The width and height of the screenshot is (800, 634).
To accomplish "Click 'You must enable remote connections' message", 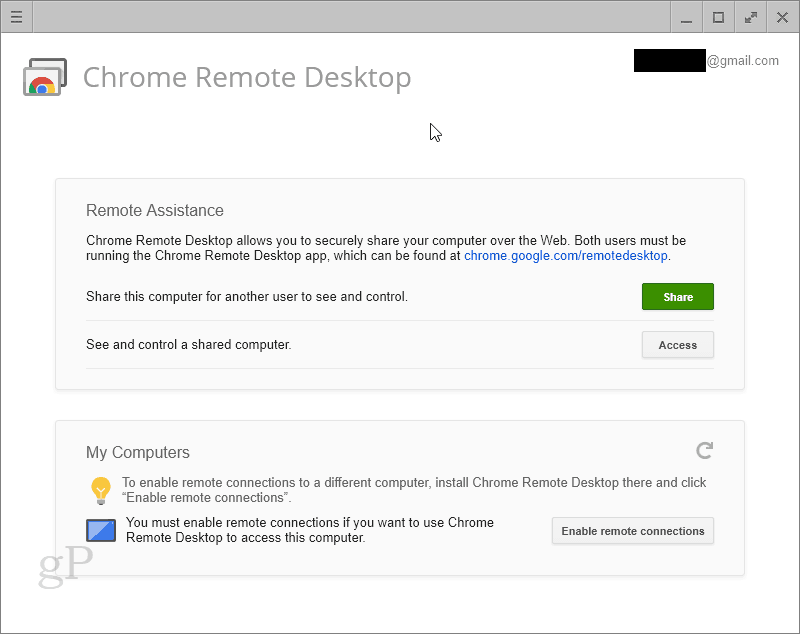I will (310, 530).
